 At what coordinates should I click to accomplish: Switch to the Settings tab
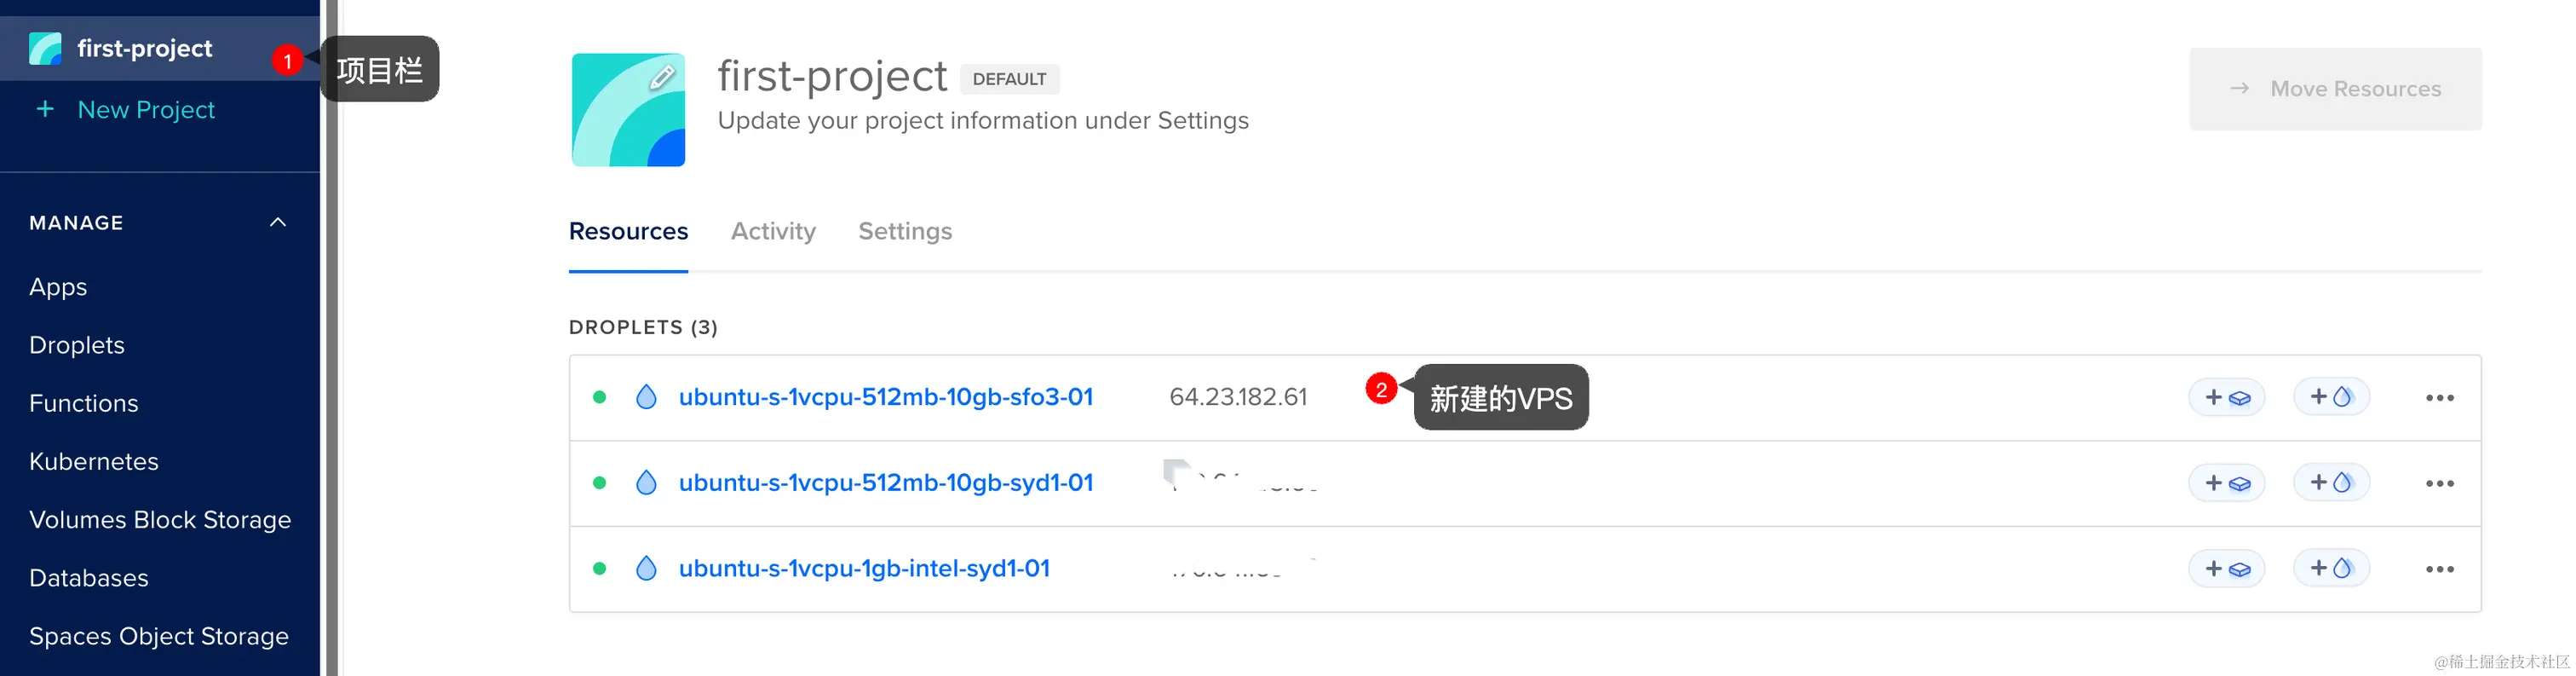(905, 231)
